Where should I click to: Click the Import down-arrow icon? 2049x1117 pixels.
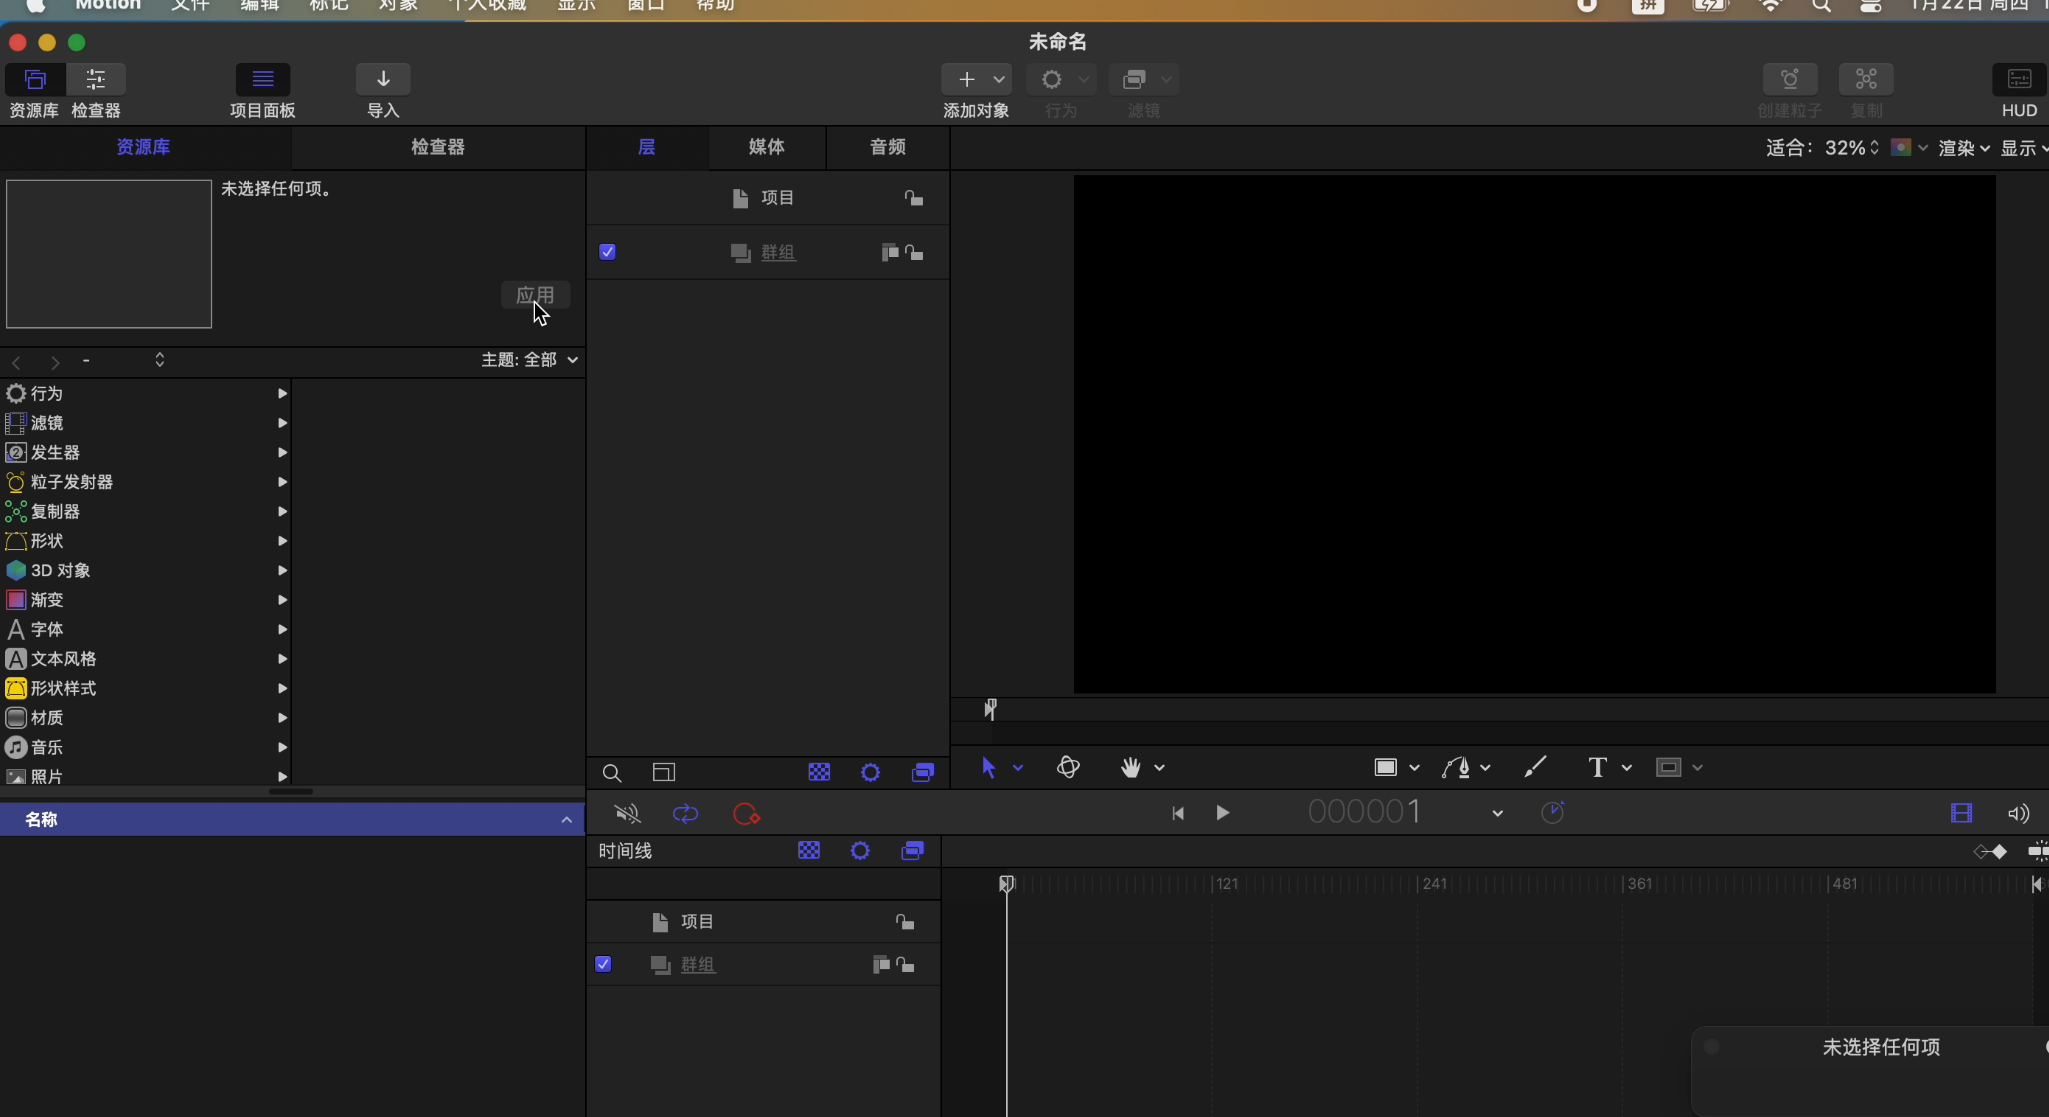coord(383,79)
